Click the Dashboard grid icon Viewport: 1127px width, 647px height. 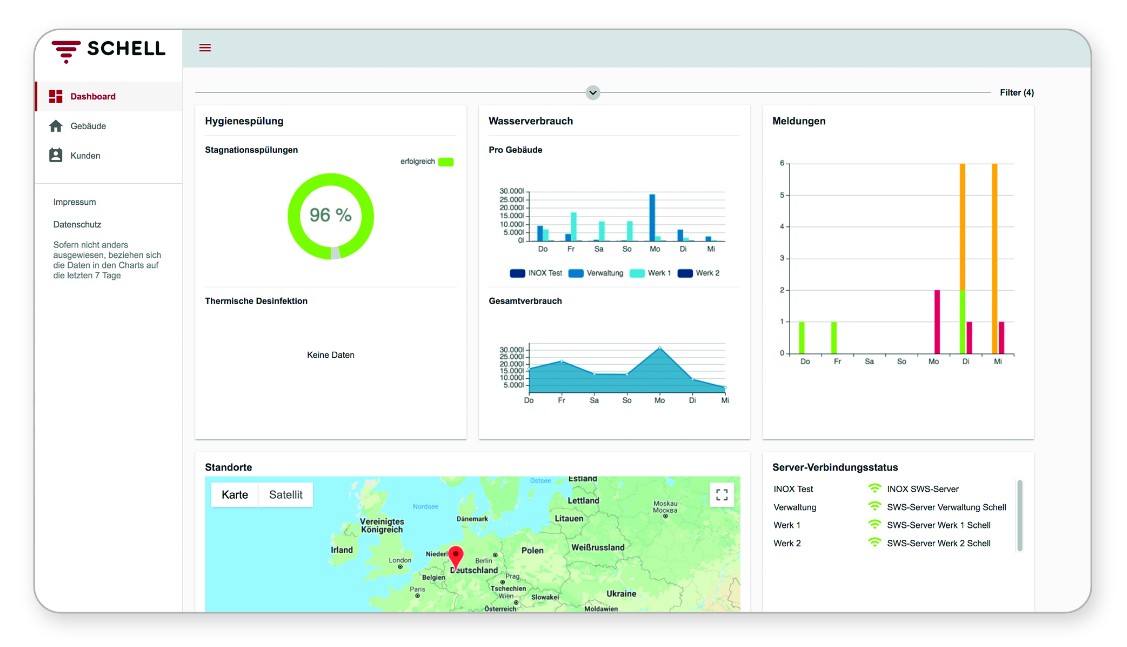[55, 96]
